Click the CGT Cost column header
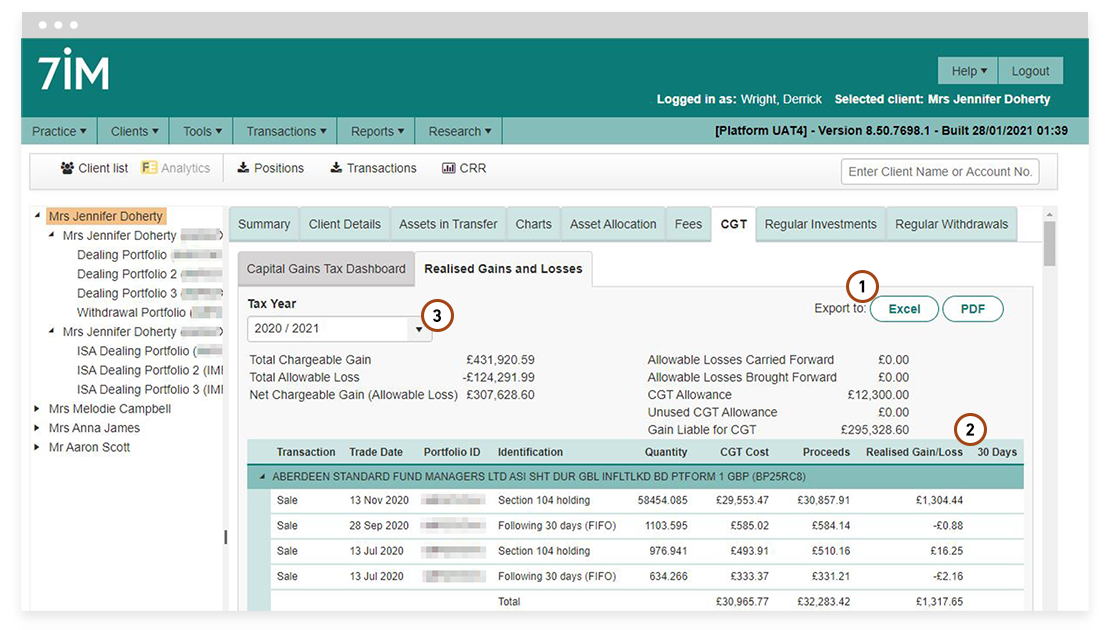Screen dimensions: 1110x630 744,452
